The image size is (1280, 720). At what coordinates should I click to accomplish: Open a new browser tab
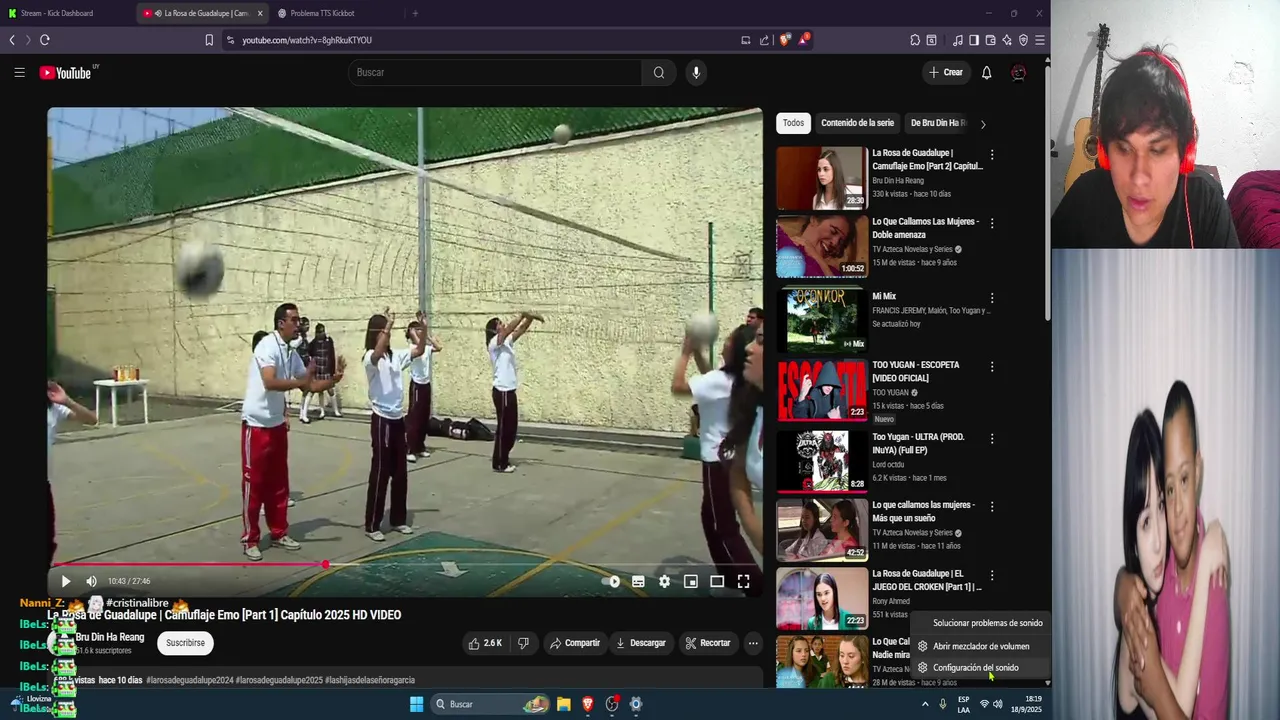coord(415,13)
